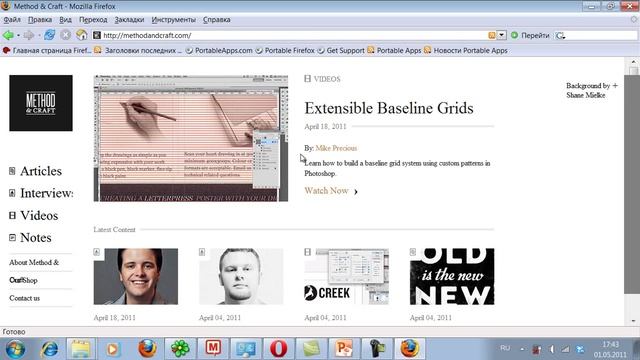640x360 pixels.
Task: Expand the address bar history dropdown
Action: (x=502, y=36)
